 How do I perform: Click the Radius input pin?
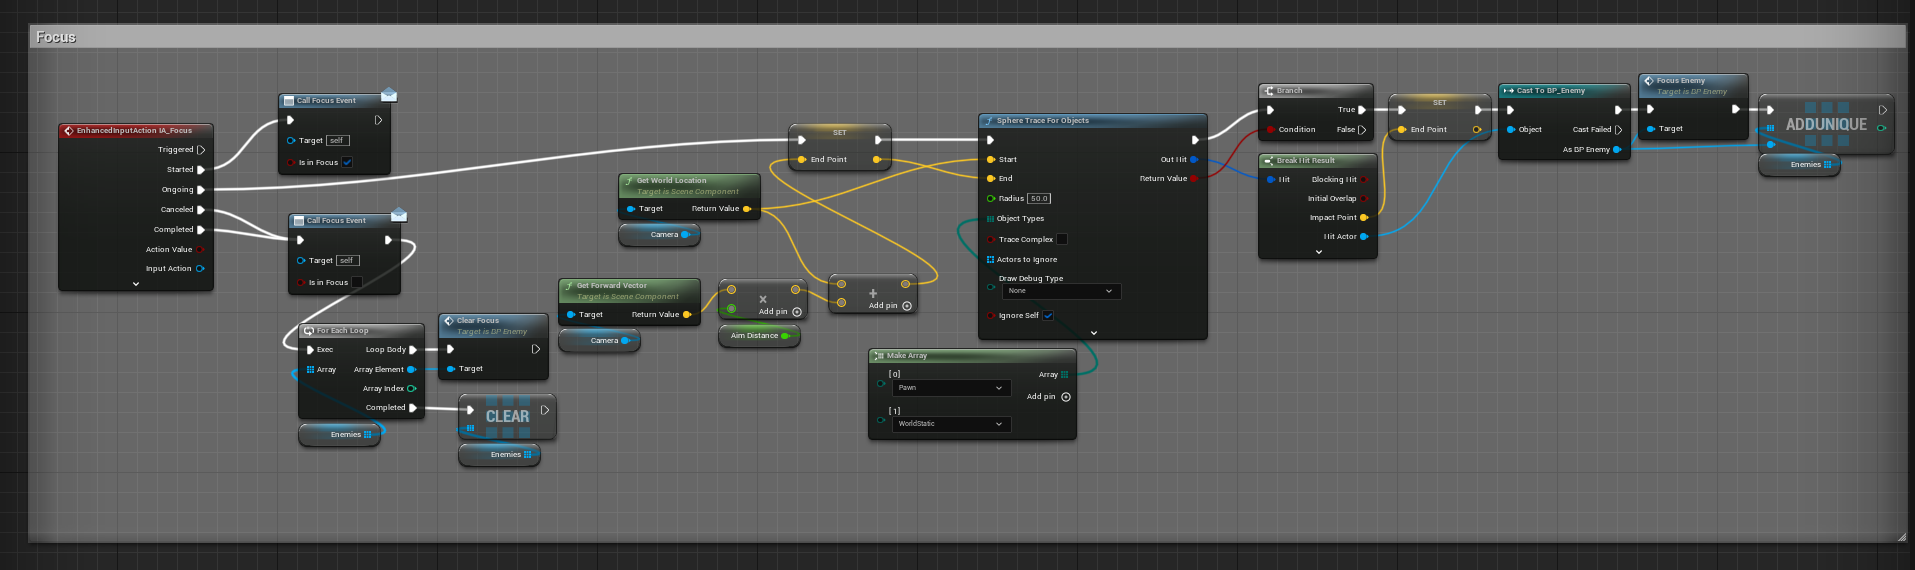991,199
